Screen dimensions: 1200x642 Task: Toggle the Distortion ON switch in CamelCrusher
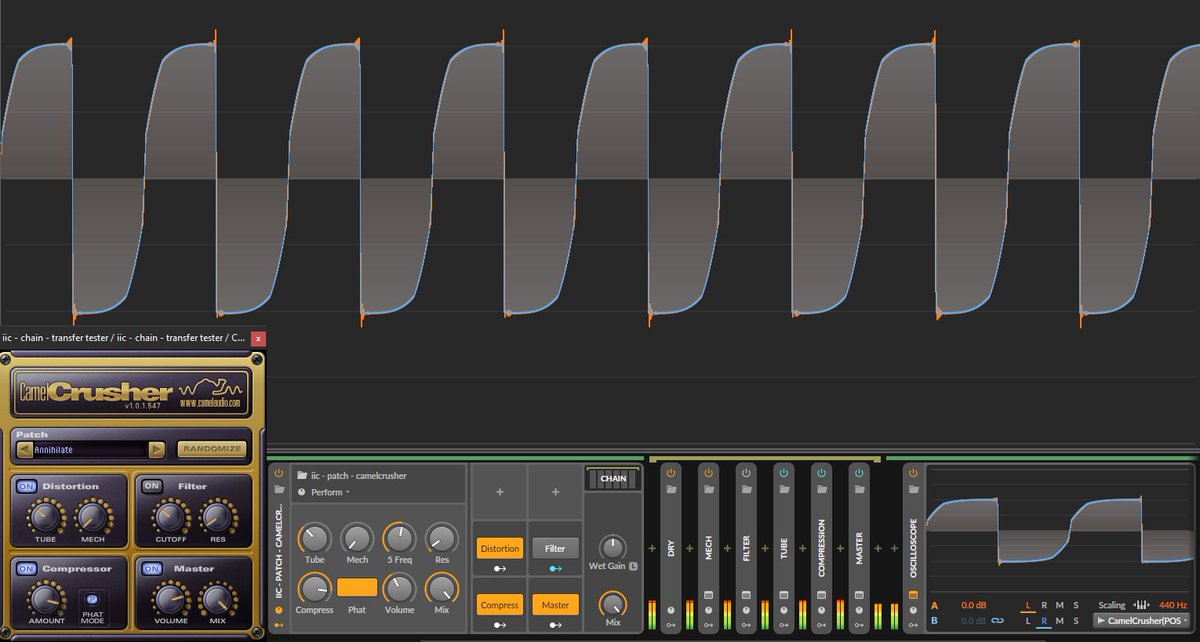point(25,487)
